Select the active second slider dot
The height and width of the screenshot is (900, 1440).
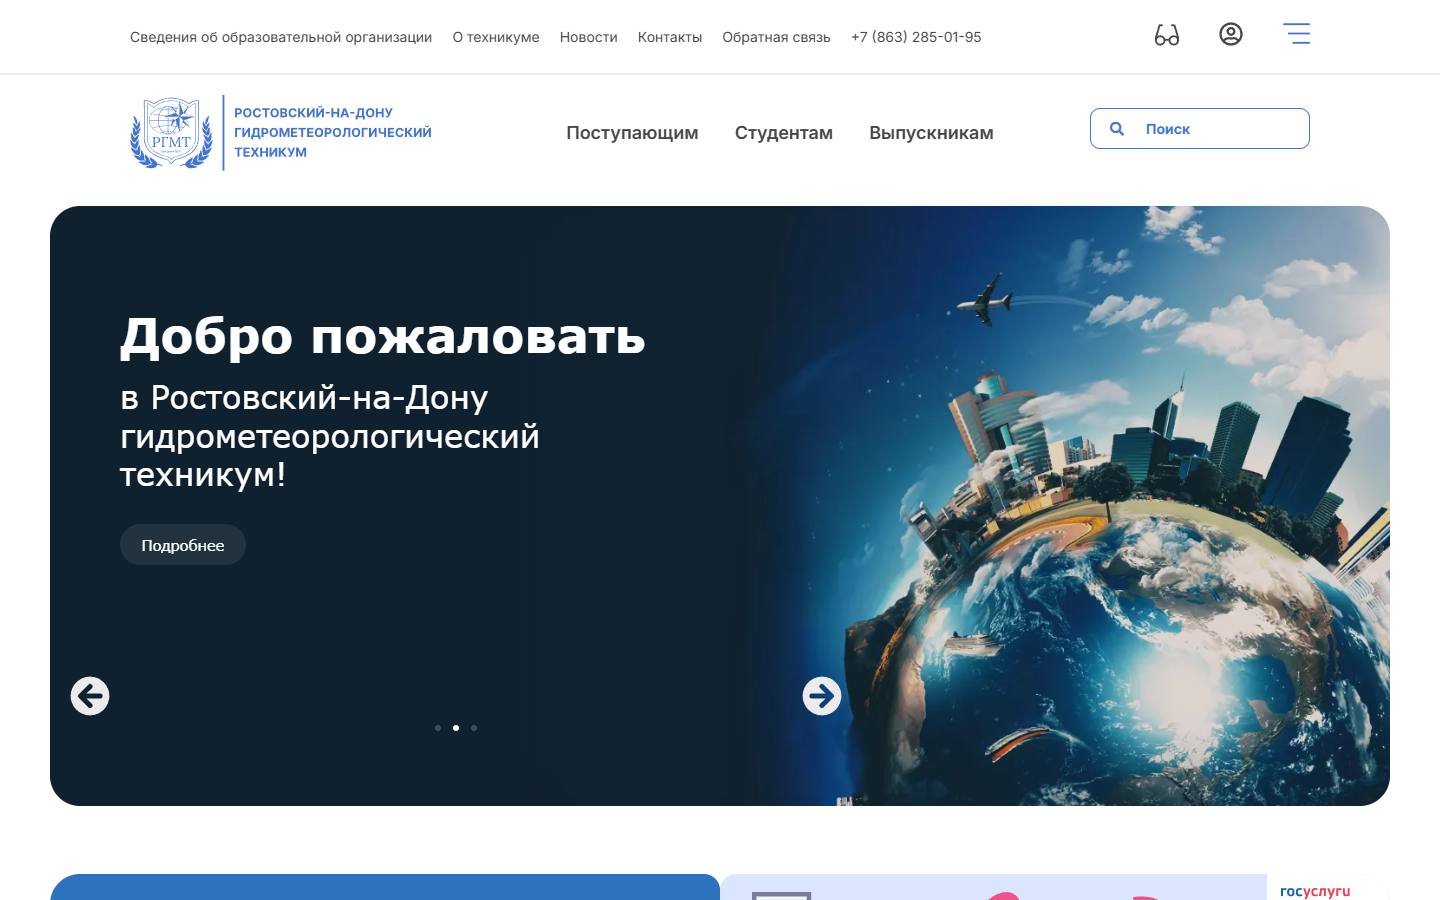point(456,728)
